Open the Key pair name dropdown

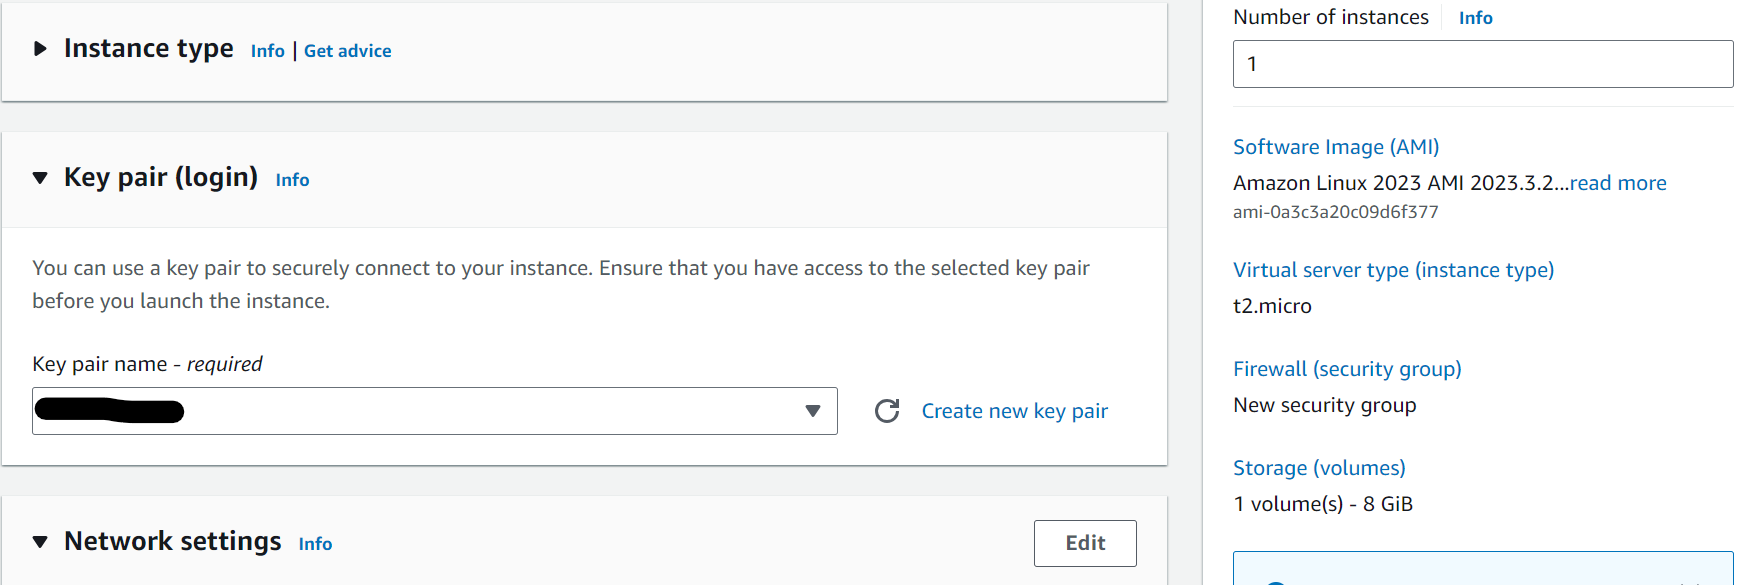(x=435, y=411)
